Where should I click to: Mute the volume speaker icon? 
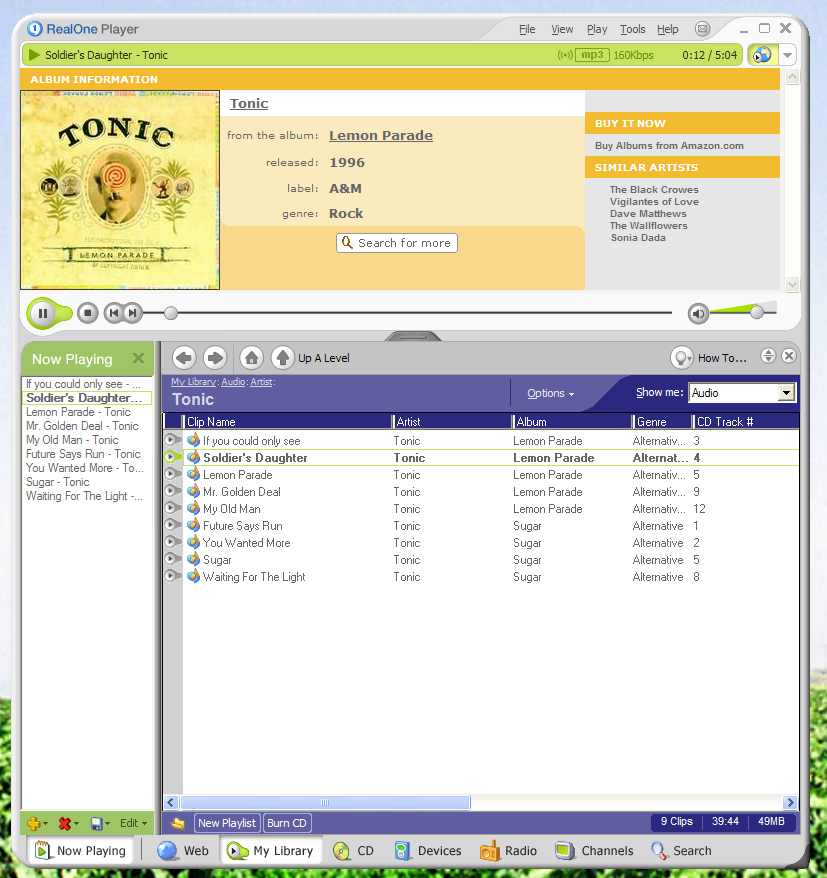tap(698, 314)
